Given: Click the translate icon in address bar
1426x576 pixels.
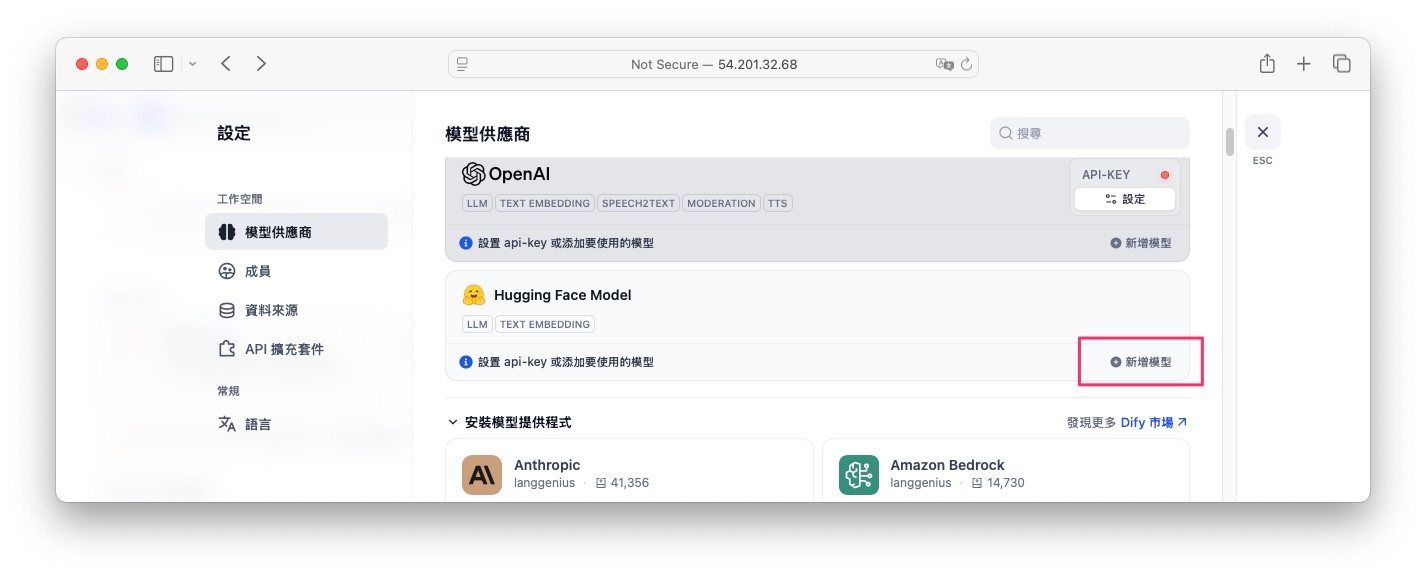Looking at the screenshot, I should coord(944,64).
